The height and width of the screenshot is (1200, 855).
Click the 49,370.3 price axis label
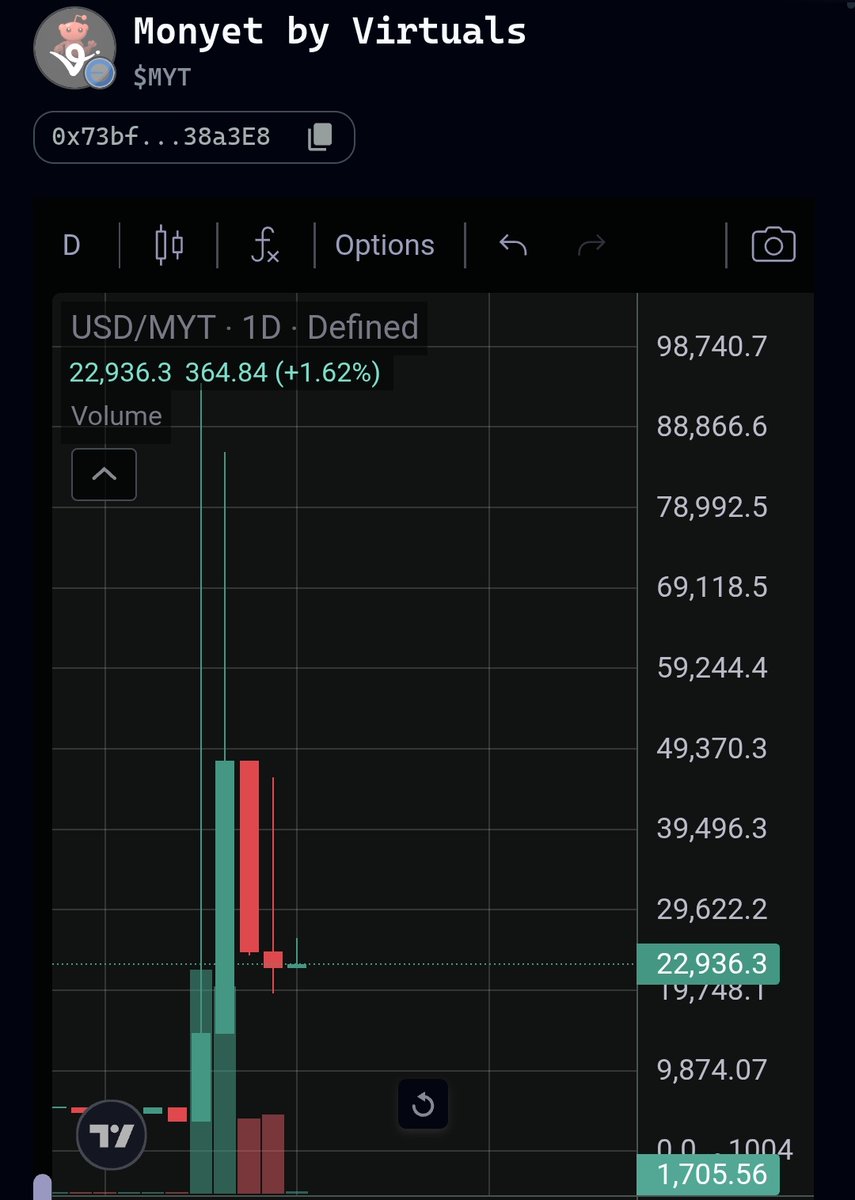coord(712,748)
